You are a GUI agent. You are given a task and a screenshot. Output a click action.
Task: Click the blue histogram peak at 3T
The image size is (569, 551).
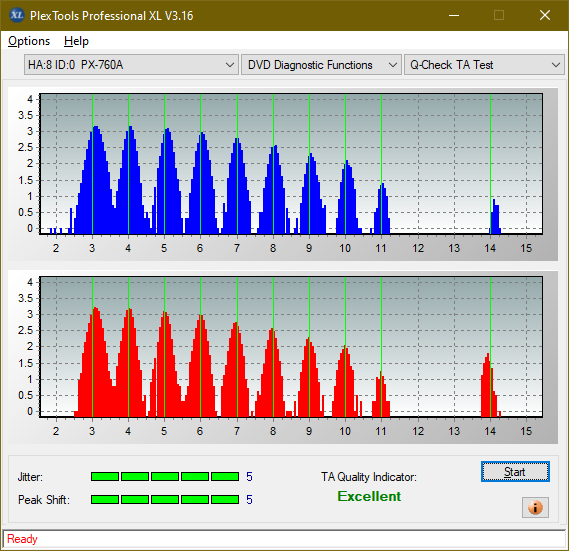(x=95, y=180)
